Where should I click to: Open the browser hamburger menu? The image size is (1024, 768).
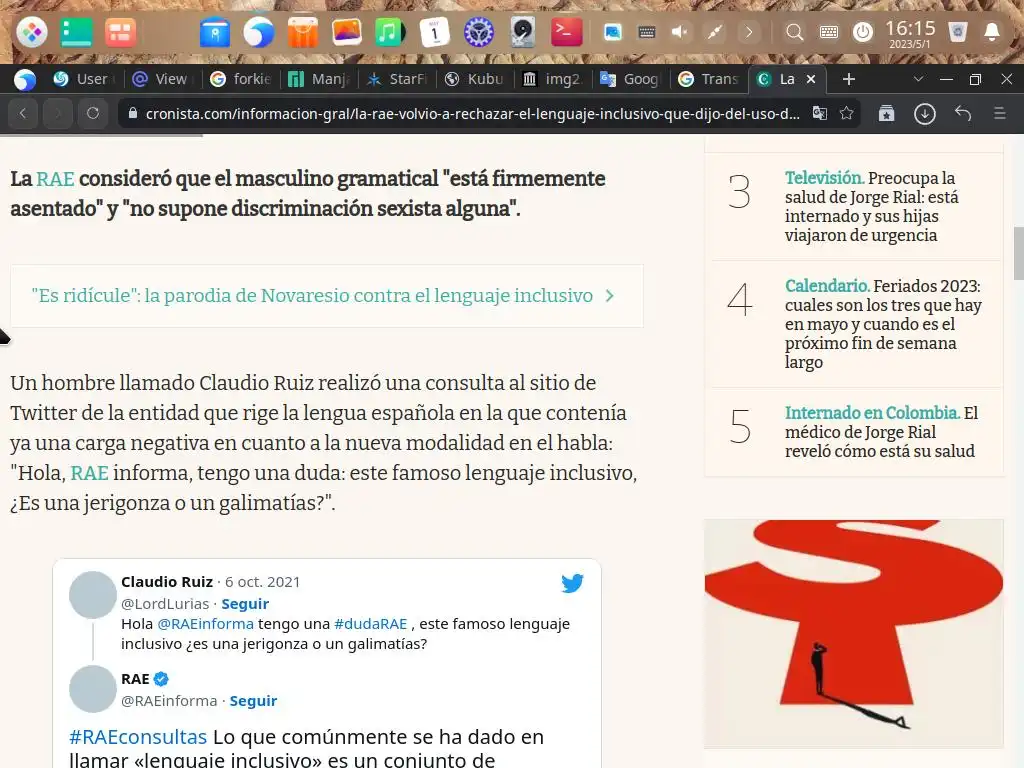click(x=999, y=114)
